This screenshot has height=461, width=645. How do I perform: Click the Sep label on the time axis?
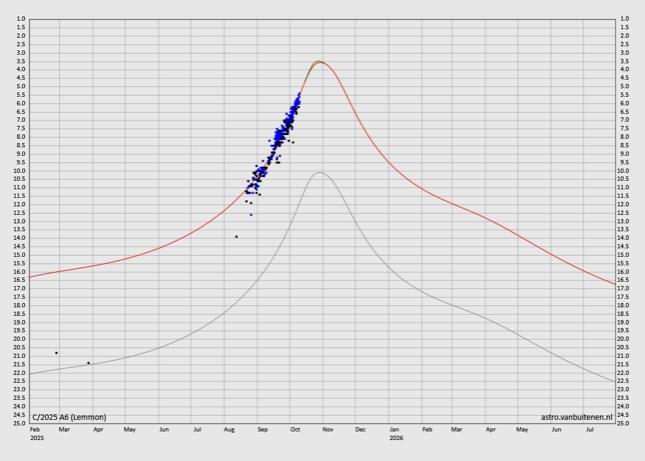pyautogui.click(x=262, y=429)
